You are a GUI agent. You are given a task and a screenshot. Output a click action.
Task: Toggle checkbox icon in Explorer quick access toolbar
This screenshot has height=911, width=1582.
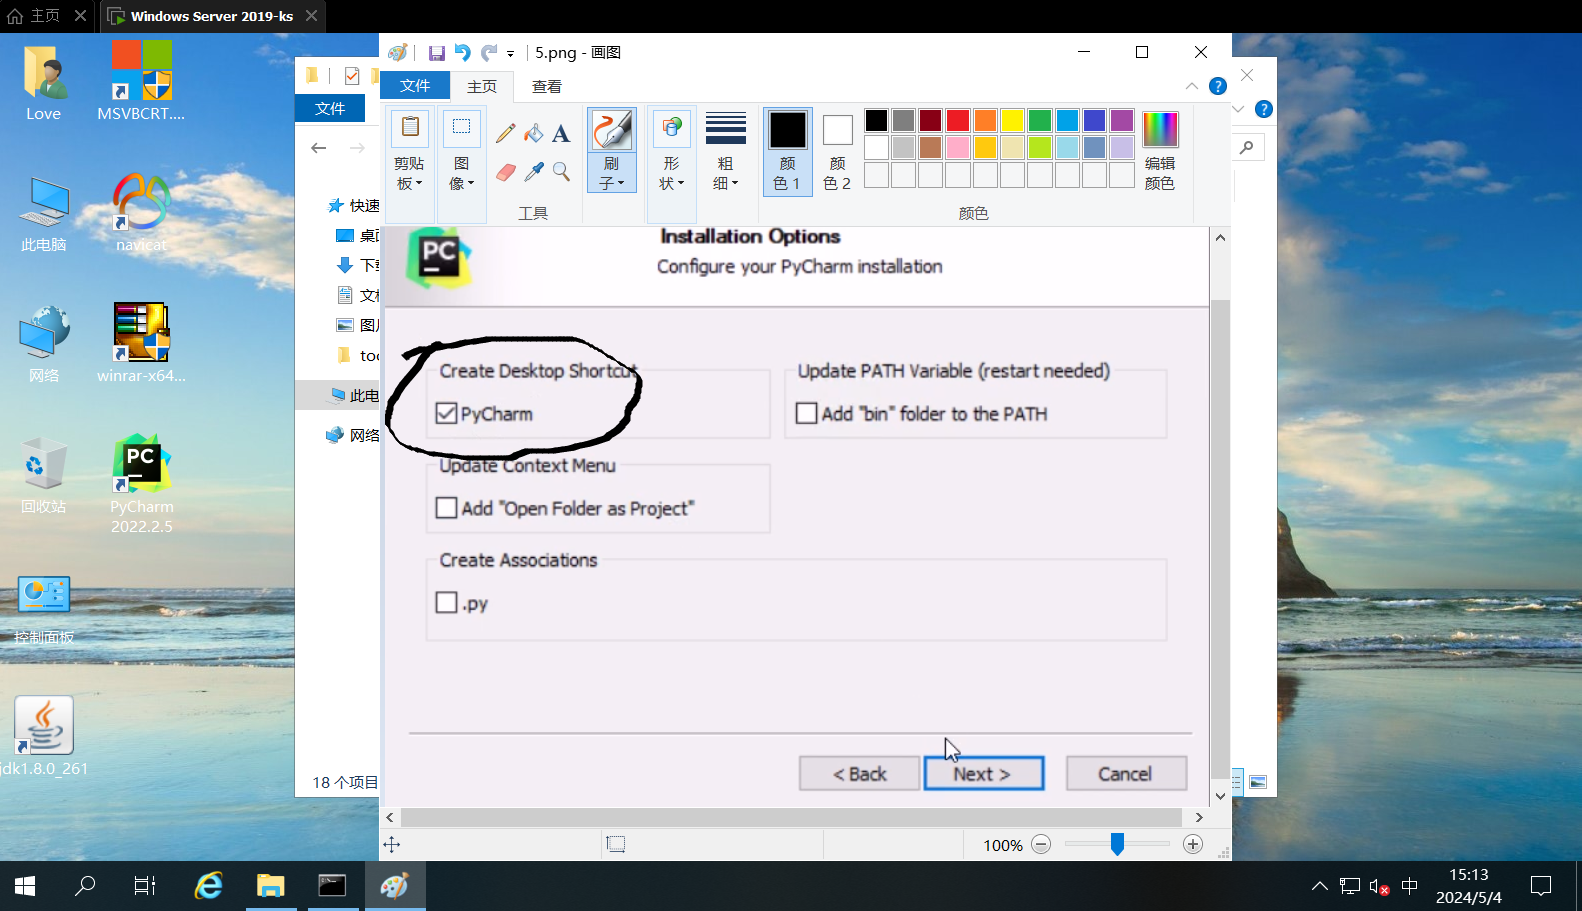[352, 75]
